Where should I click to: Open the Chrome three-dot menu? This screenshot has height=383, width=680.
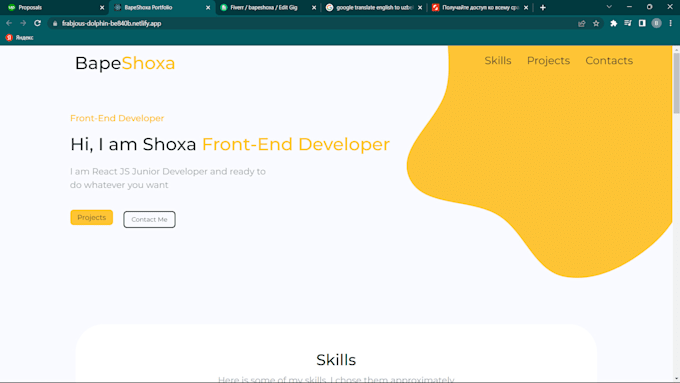tap(670, 23)
